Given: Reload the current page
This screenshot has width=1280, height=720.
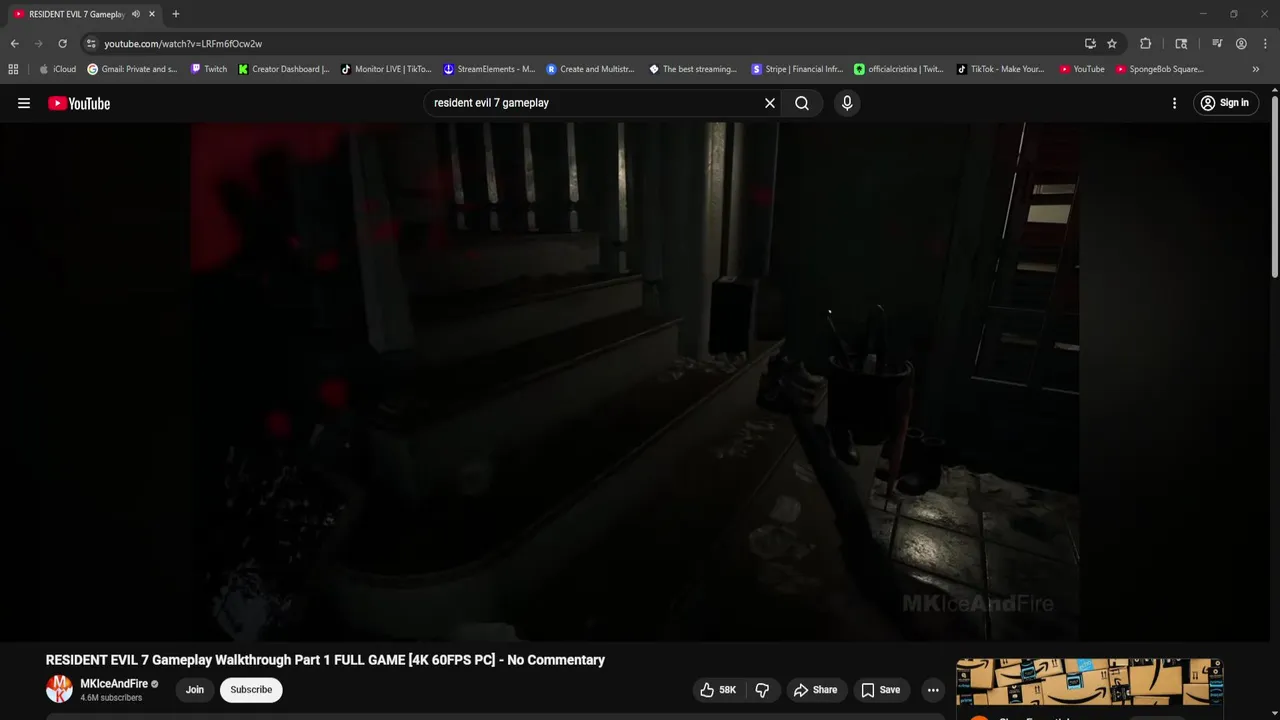Looking at the screenshot, I should (x=62, y=44).
